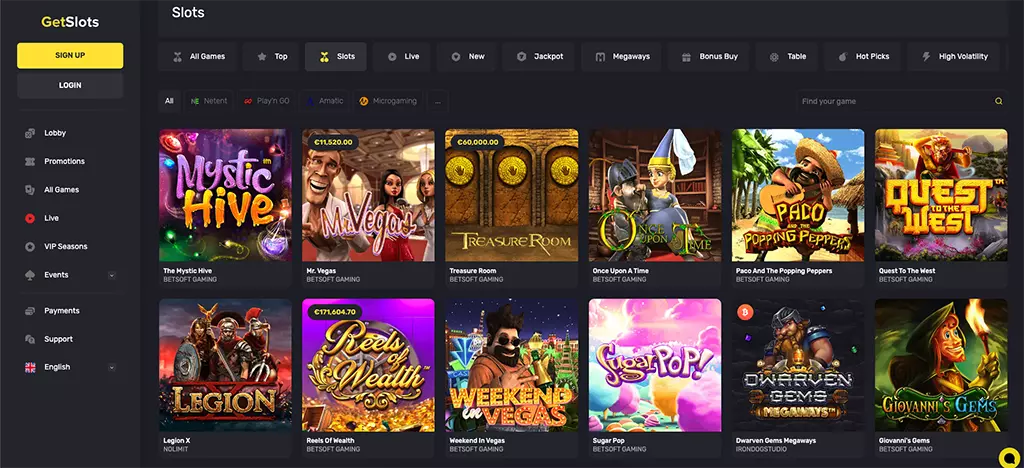This screenshot has width=1024, height=468.
Task: Launch the Reels Of Wealth thumbnail
Action: pyautogui.click(x=368, y=366)
